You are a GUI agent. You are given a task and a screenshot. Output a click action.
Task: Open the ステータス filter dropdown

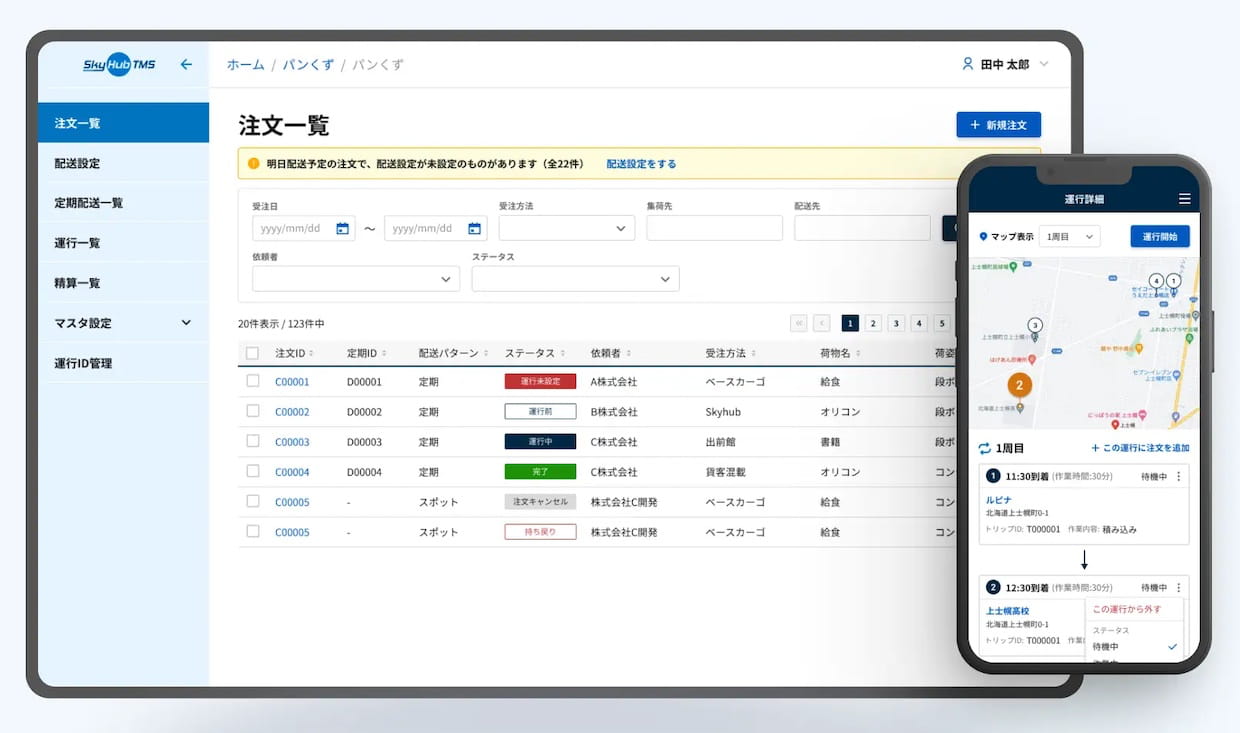(x=575, y=279)
